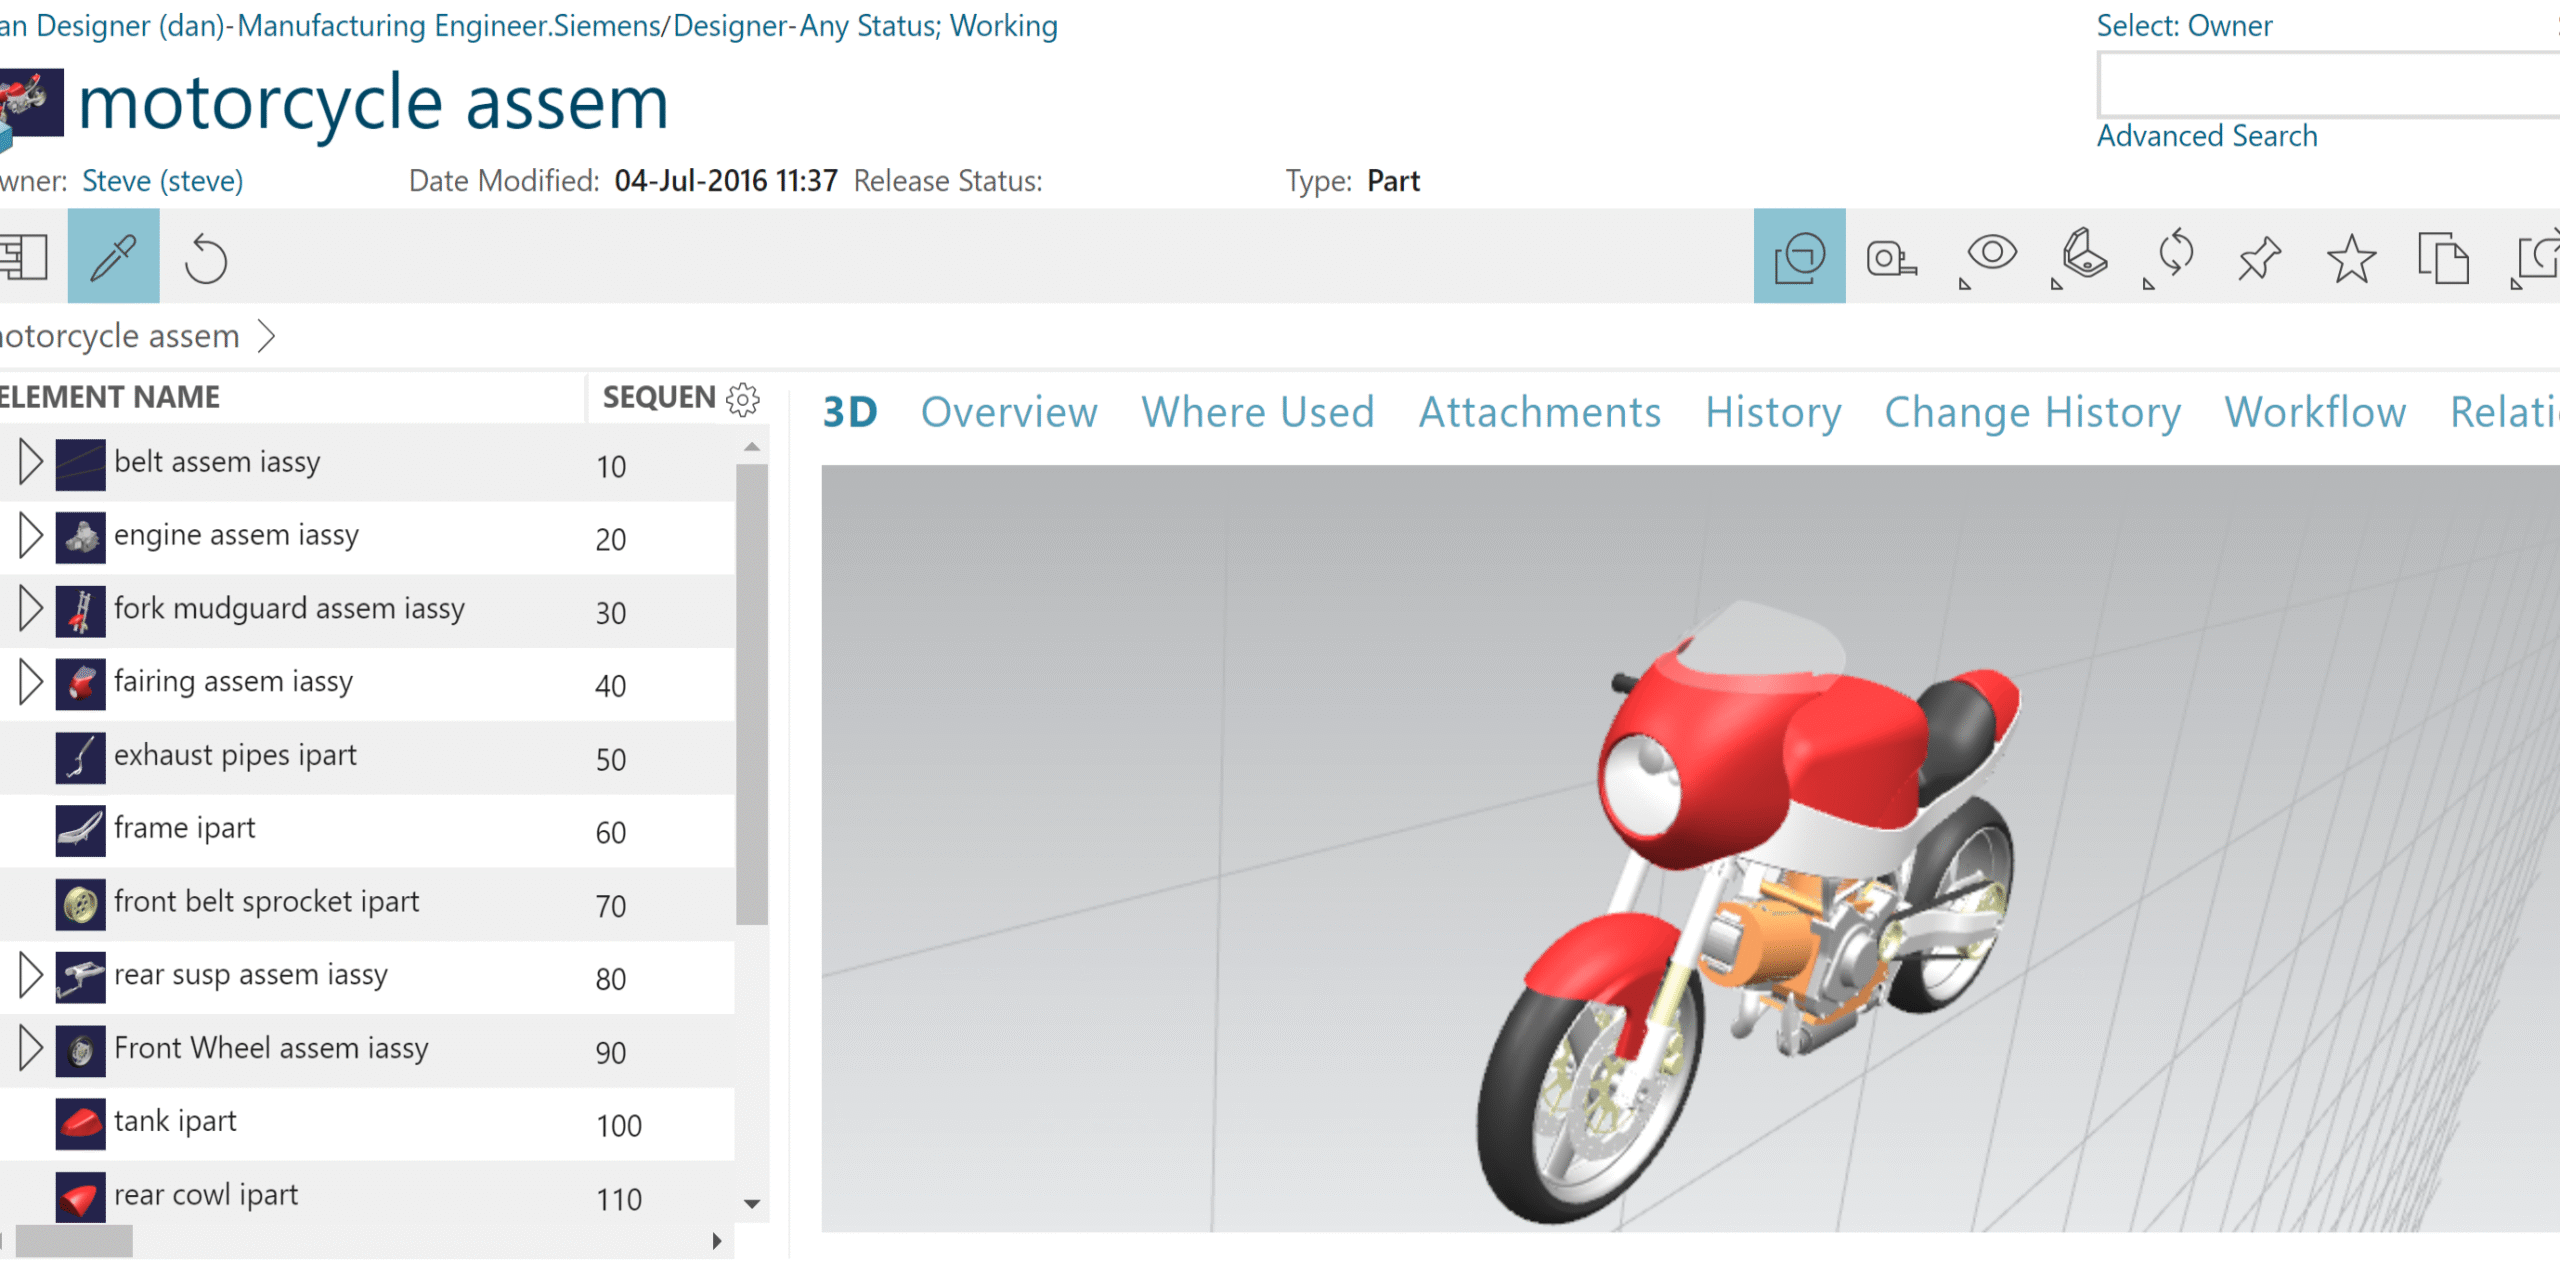Click the refresh rotate arrows icon
The width and height of the screenshot is (2560, 1274).
2175,254
